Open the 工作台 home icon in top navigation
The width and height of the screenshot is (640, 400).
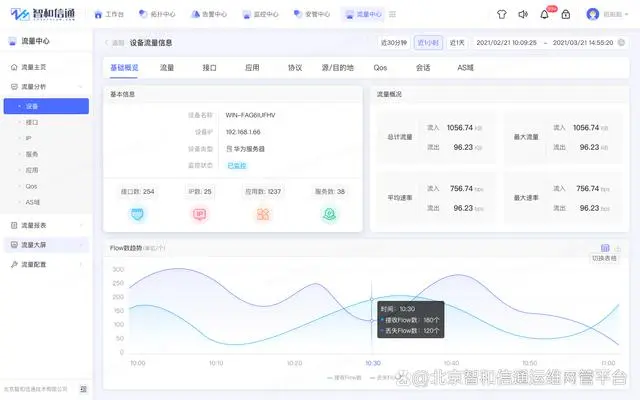[98, 14]
